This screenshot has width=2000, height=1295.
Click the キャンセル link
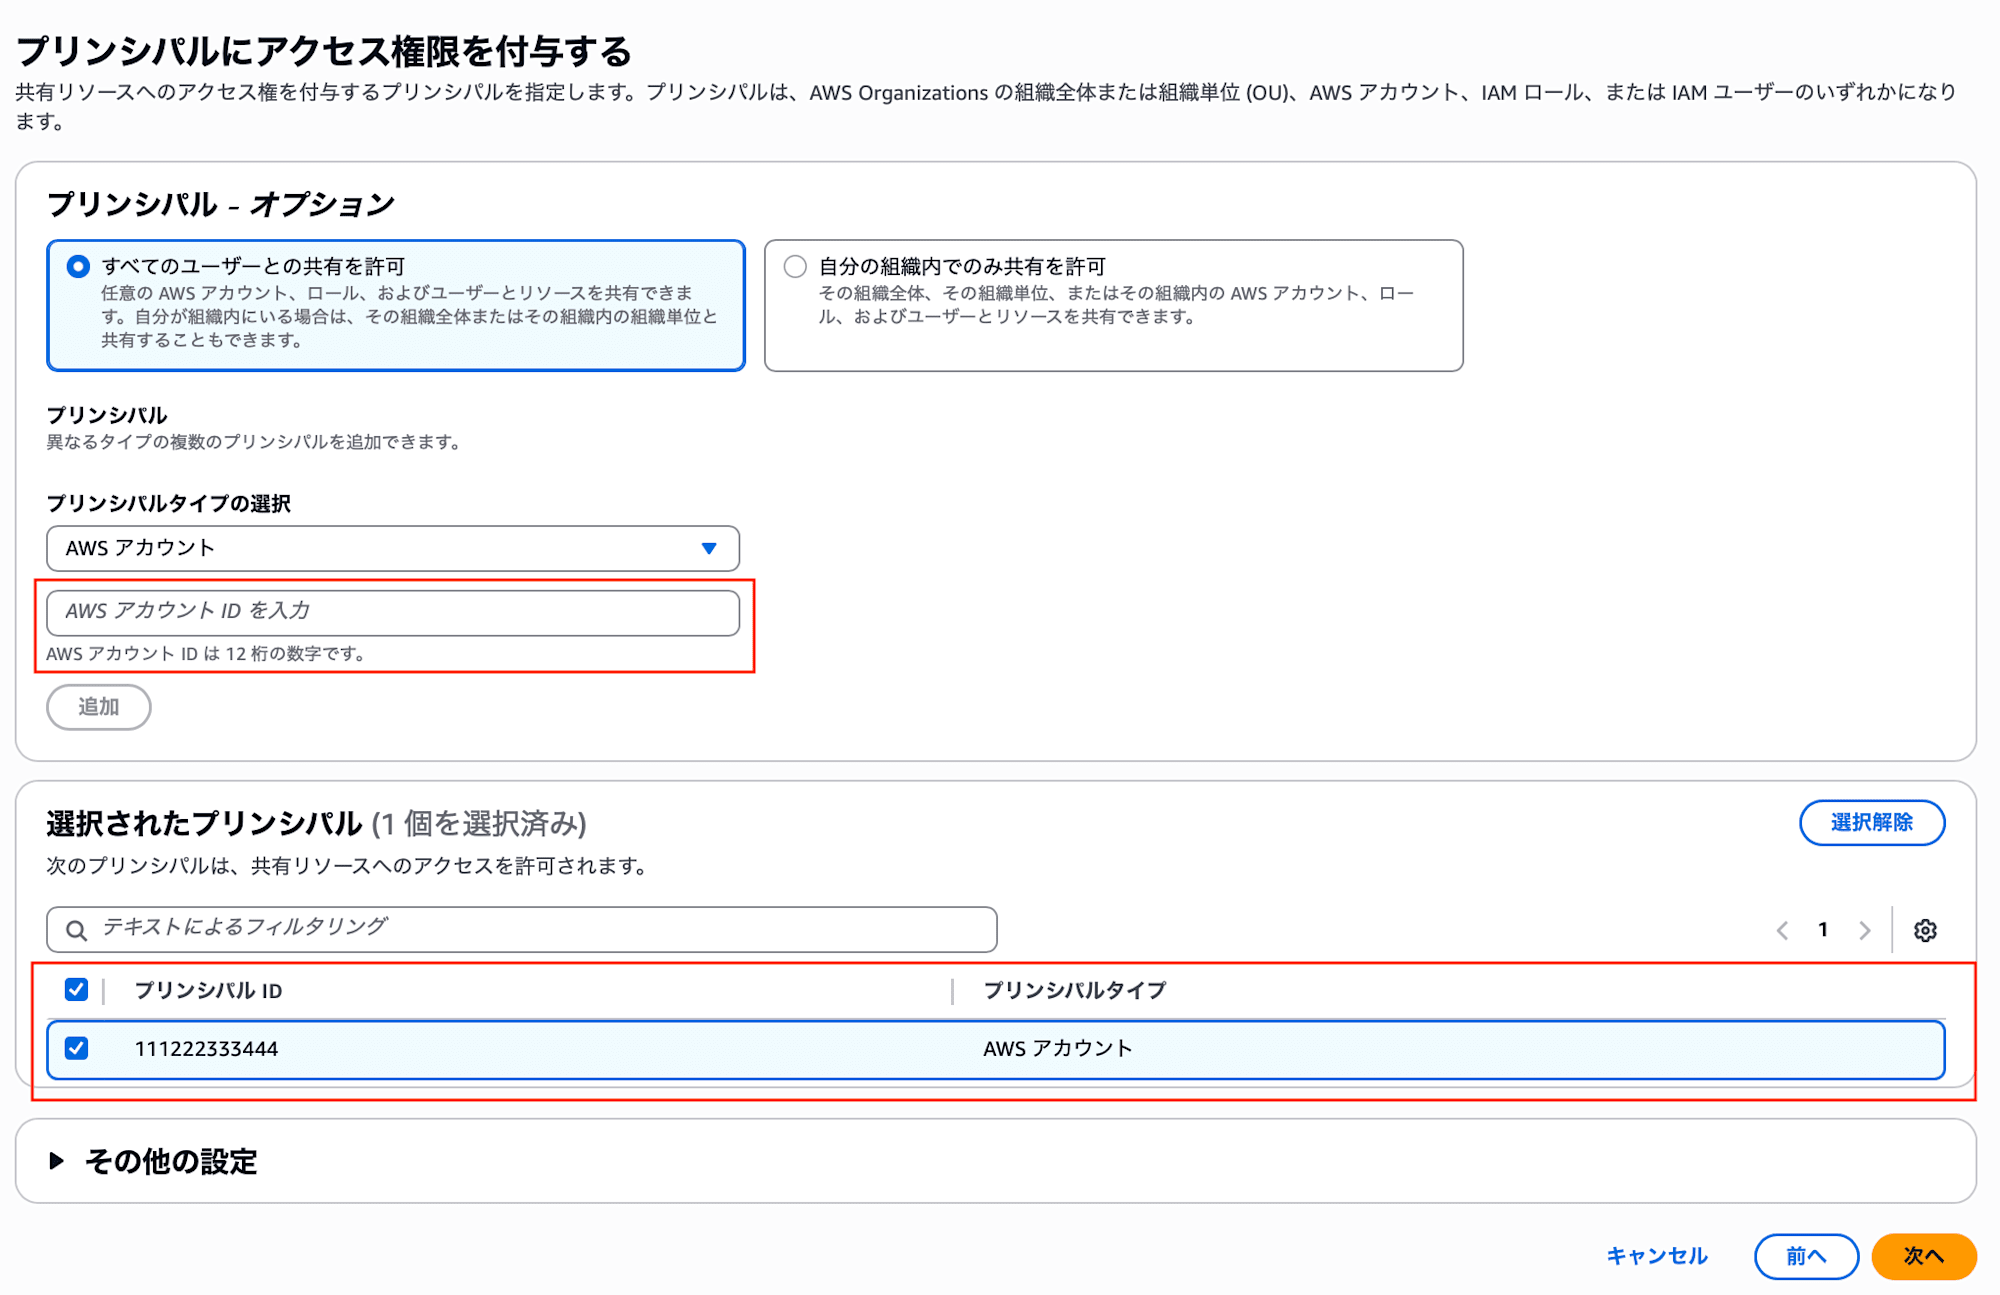(x=1656, y=1256)
